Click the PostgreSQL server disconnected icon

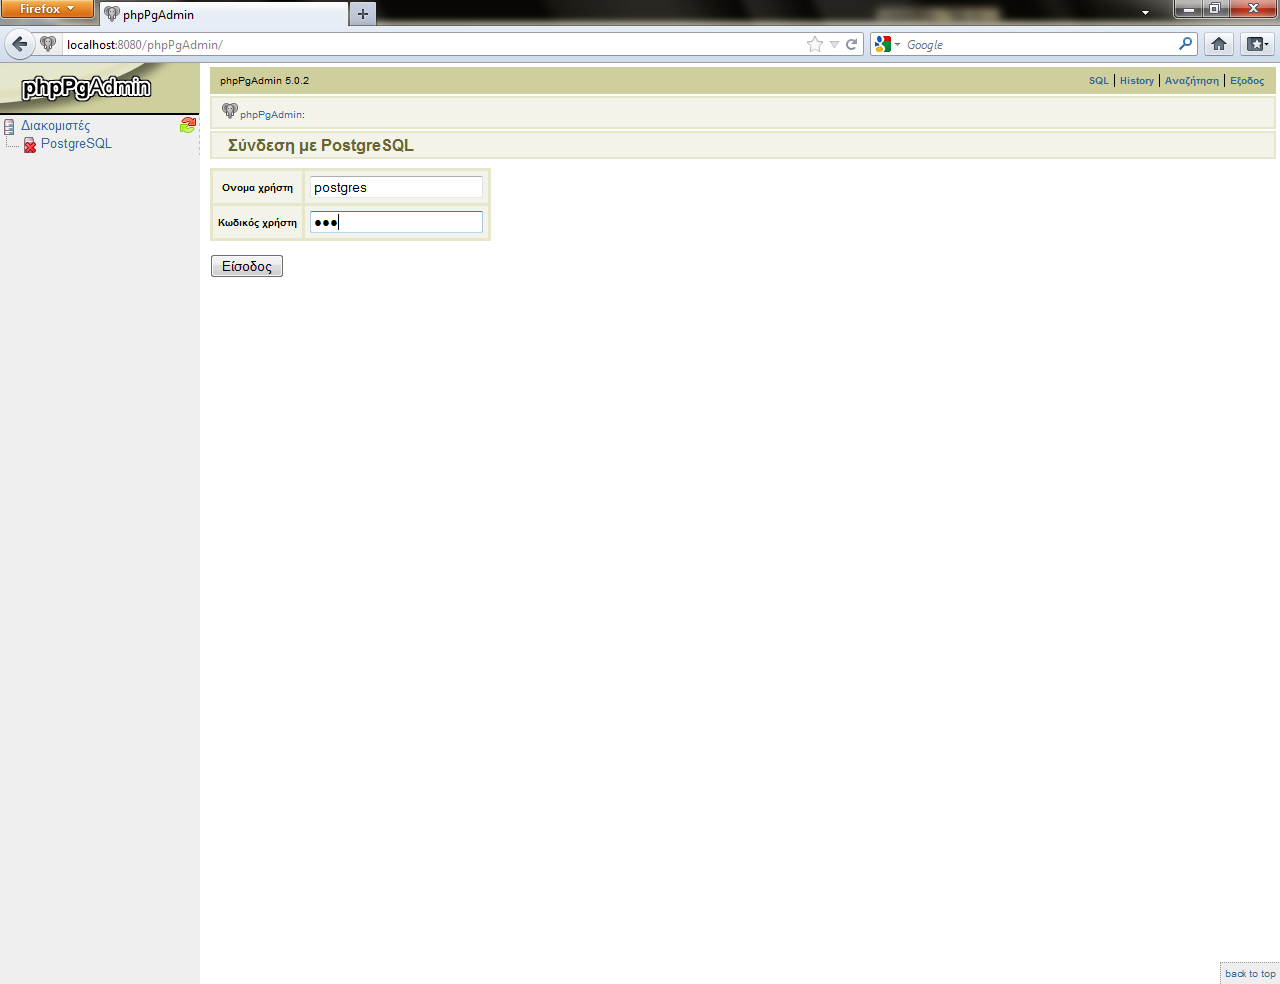click(30, 145)
